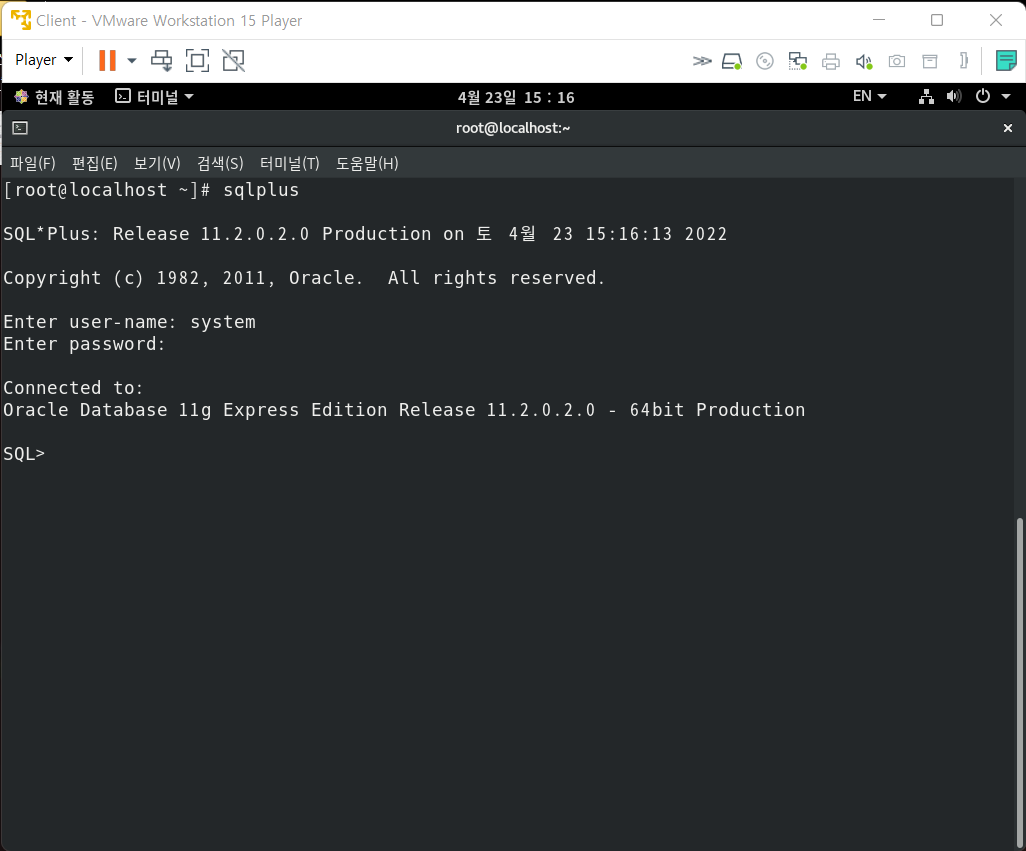
Task: Click the network adapter device icon
Action: coord(798,61)
